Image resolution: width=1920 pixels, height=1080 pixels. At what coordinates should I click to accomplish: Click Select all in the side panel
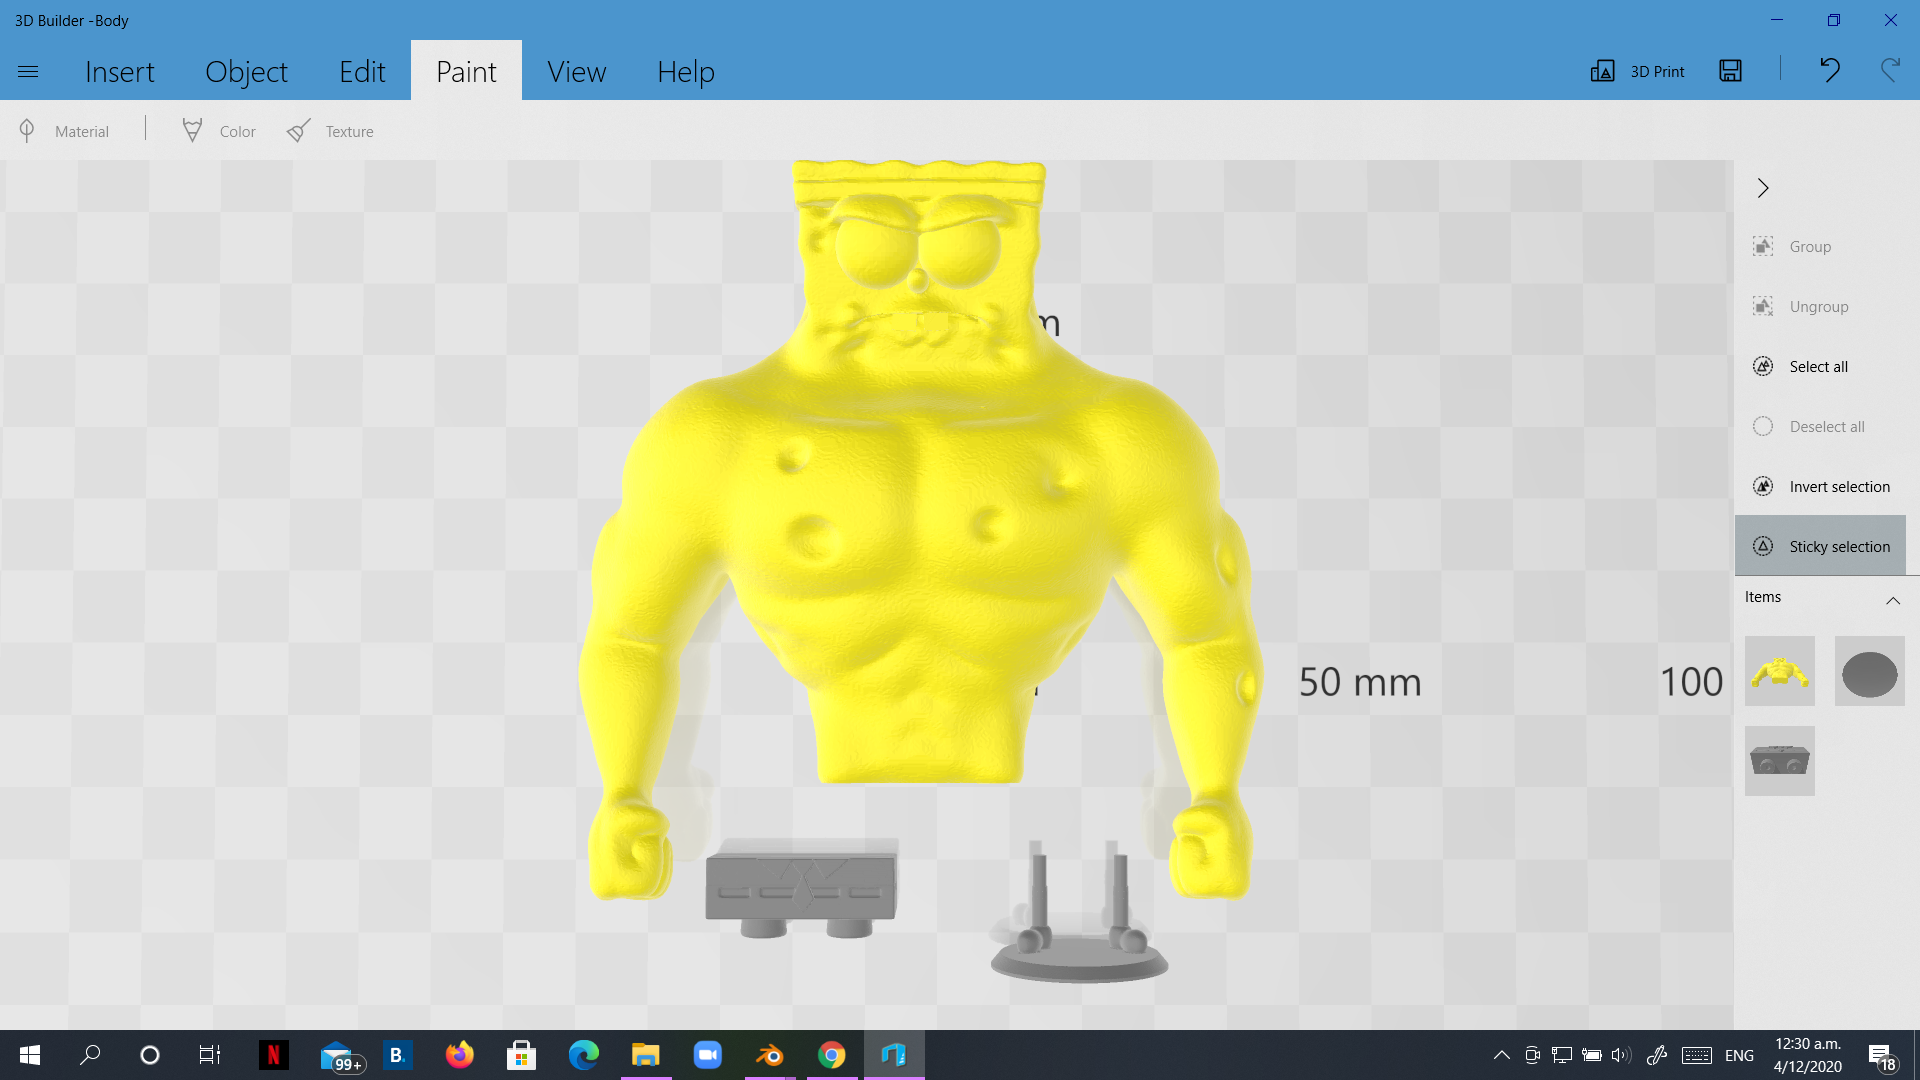1820,366
